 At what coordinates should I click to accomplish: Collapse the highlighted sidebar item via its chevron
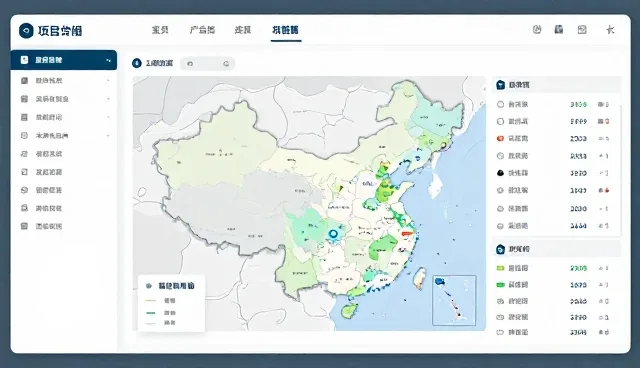108,60
